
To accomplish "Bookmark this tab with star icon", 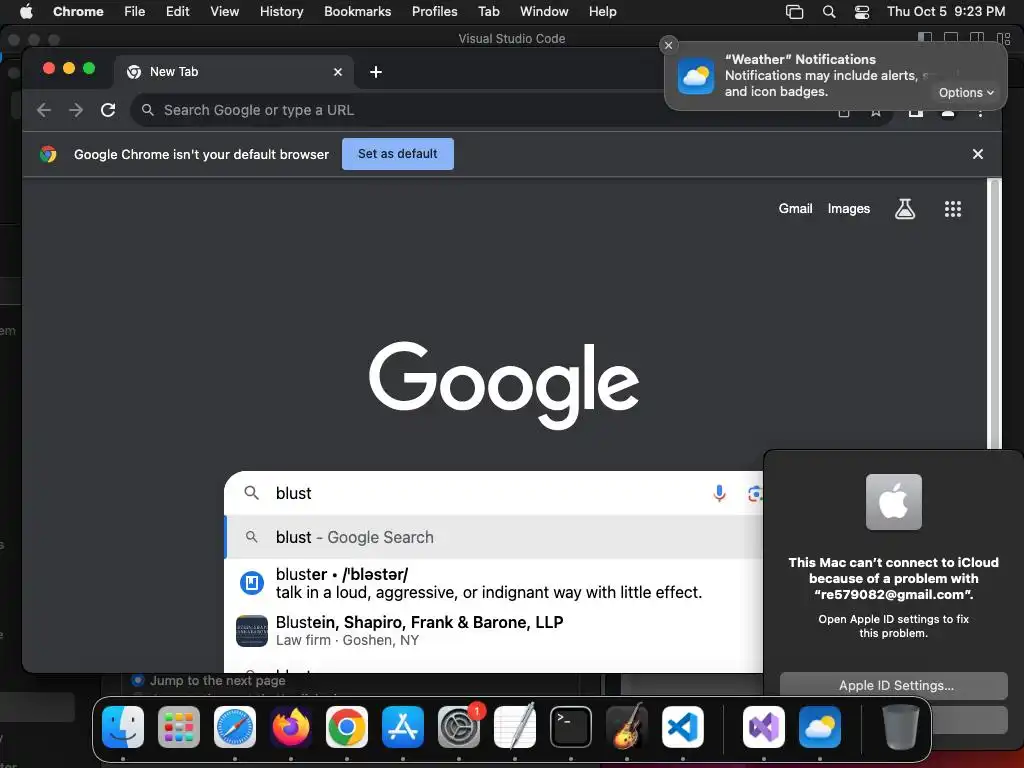I will pos(876,112).
